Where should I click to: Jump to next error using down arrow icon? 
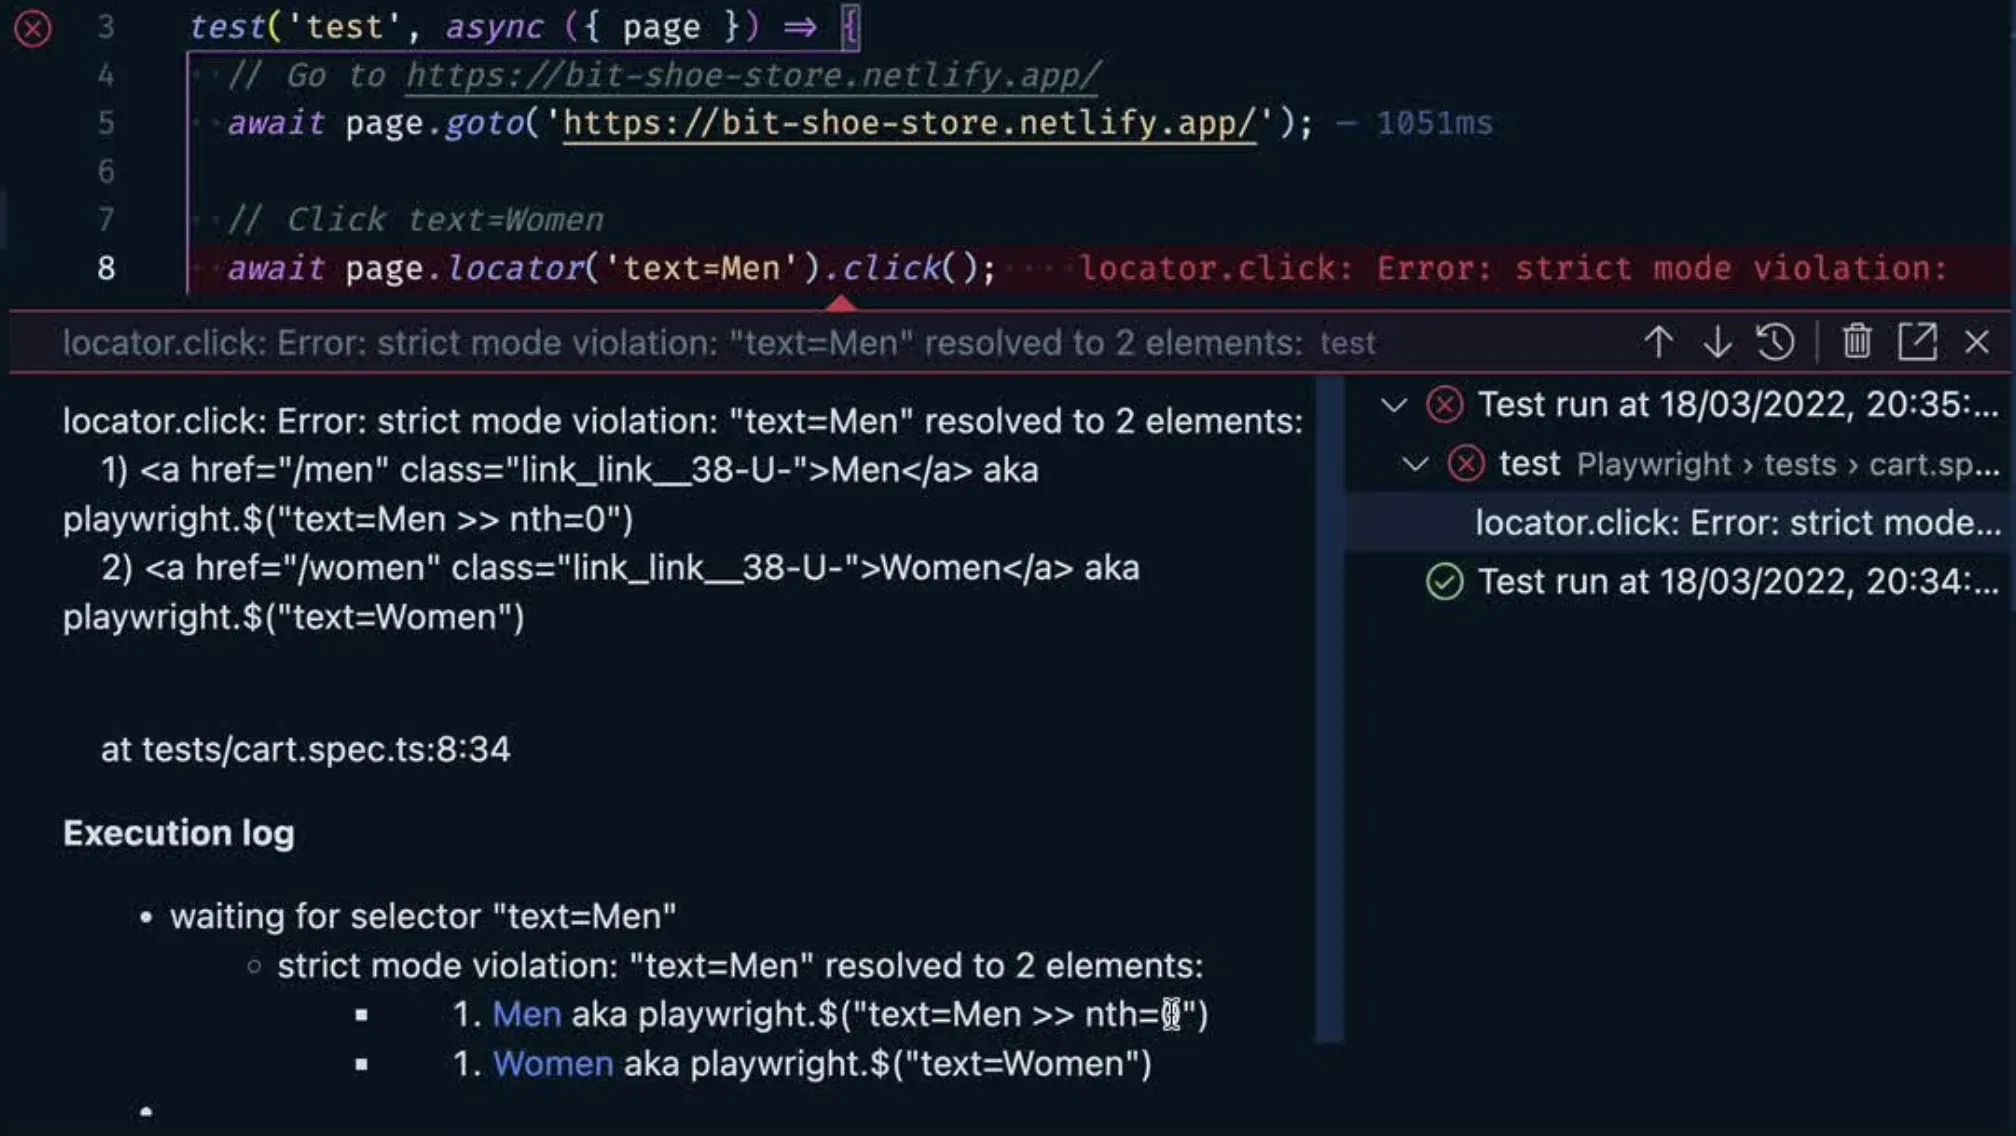pyautogui.click(x=1718, y=342)
